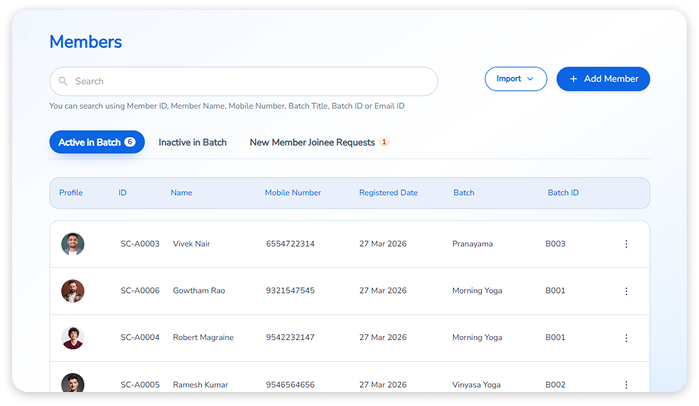
Task: Focus the member Search field
Action: 243,81
